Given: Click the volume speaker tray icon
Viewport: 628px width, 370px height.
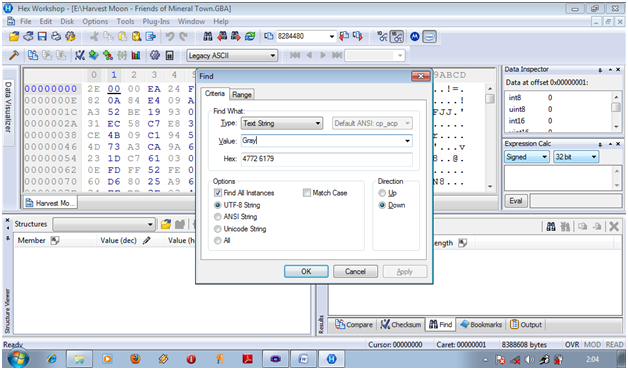Looking at the screenshot, I should (x=529, y=360).
